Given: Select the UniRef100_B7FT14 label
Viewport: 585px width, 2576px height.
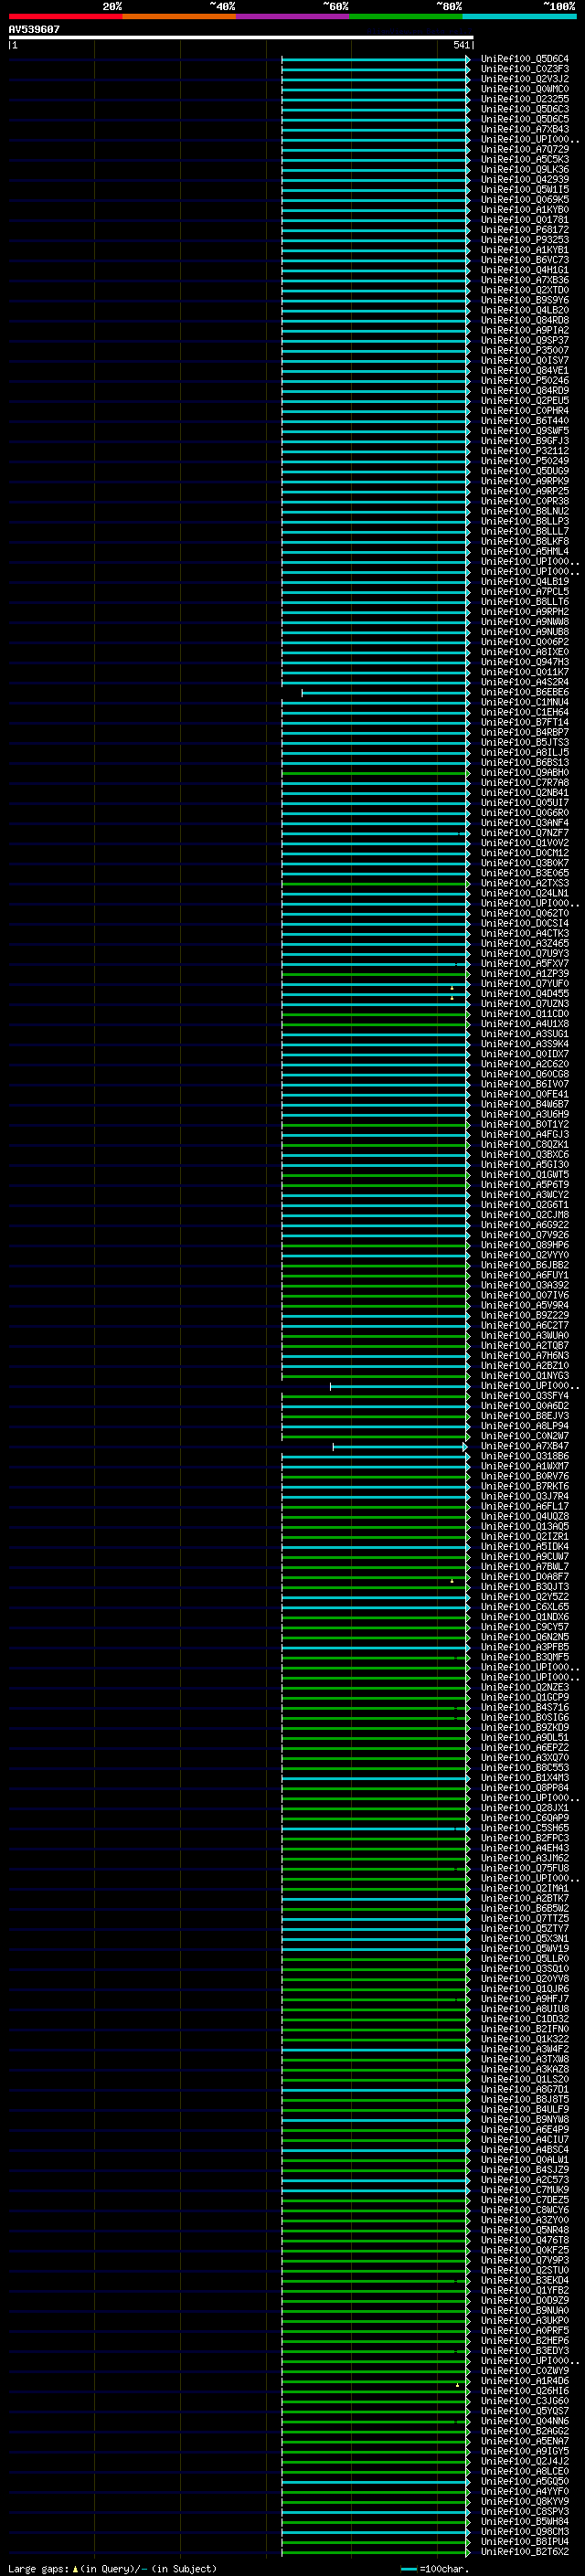Looking at the screenshot, I should pos(524,722).
